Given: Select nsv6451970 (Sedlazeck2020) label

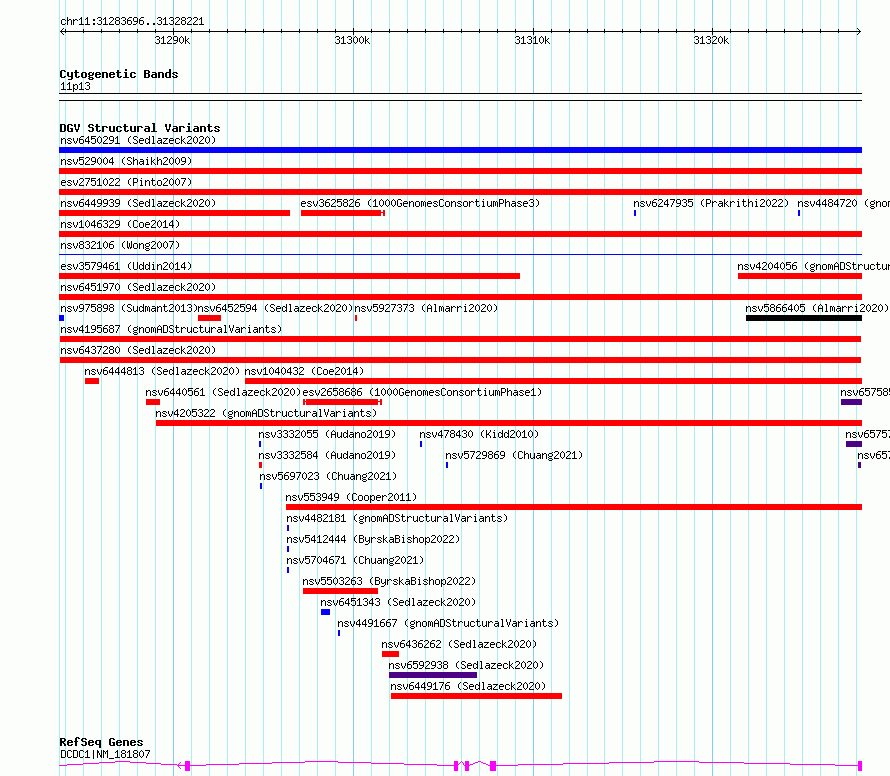Looking at the screenshot, I should pos(138,287).
